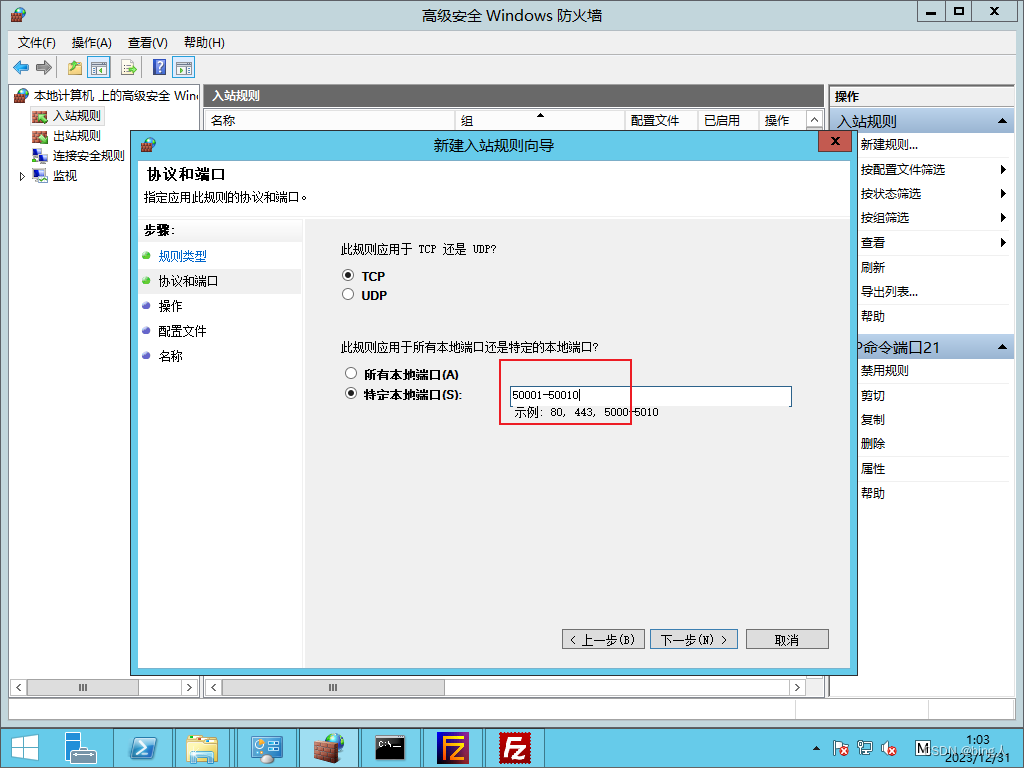Open the Command Prompt taskbar icon
Image resolution: width=1024 pixels, height=768 pixels.
tap(391, 748)
